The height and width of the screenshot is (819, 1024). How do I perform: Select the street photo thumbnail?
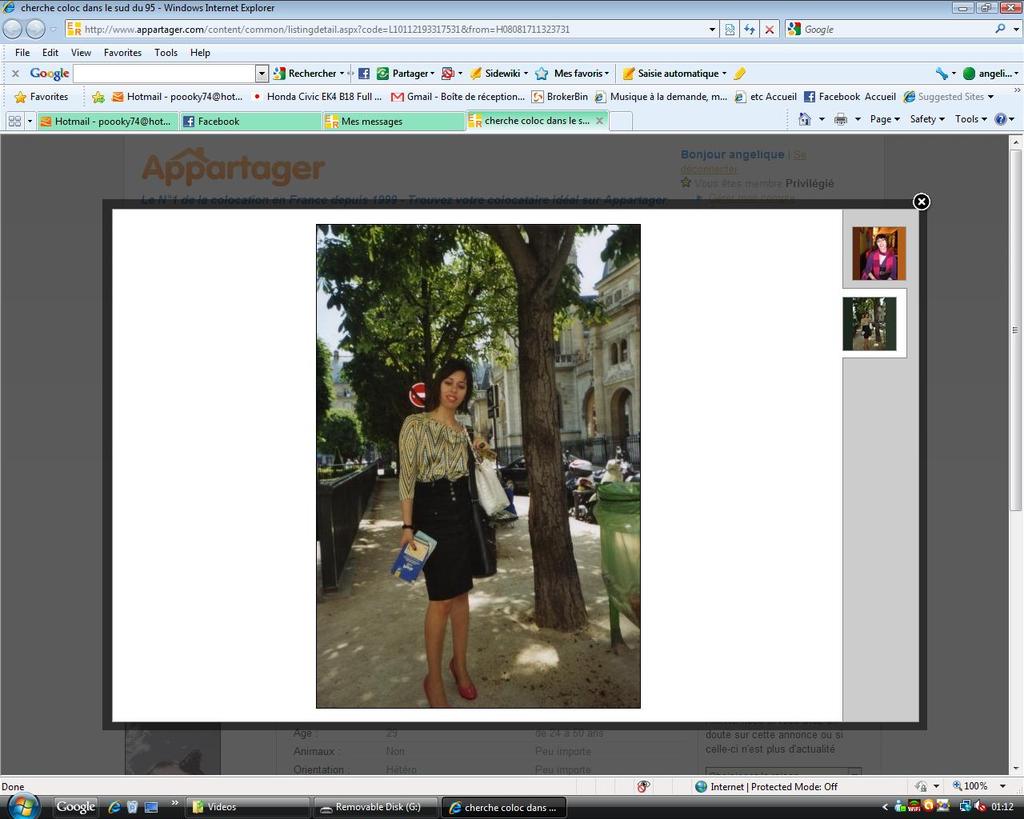tap(869, 324)
